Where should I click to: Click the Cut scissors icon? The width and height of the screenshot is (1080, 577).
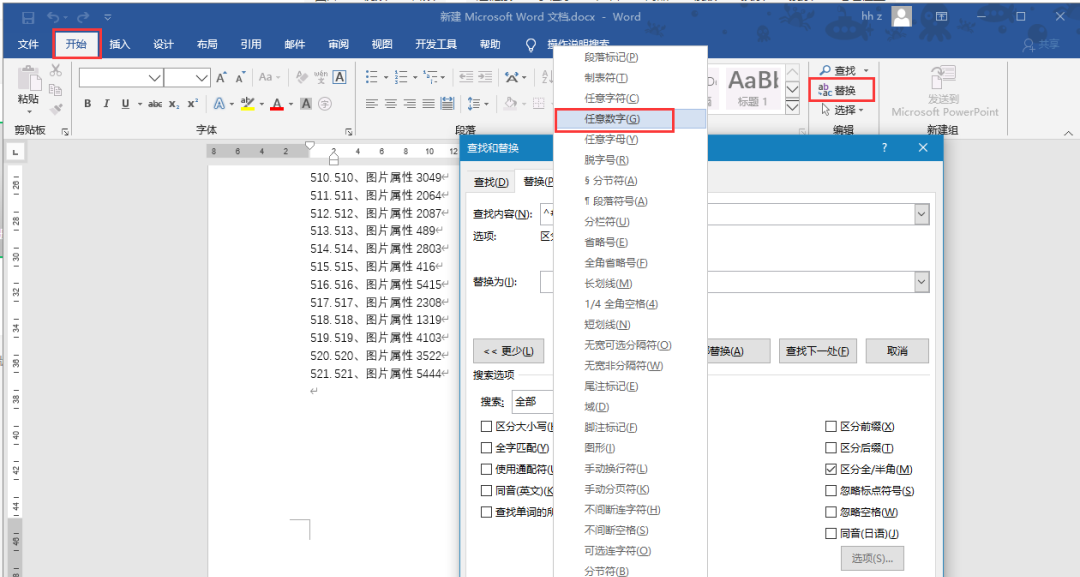pyautogui.click(x=56, y=70)
